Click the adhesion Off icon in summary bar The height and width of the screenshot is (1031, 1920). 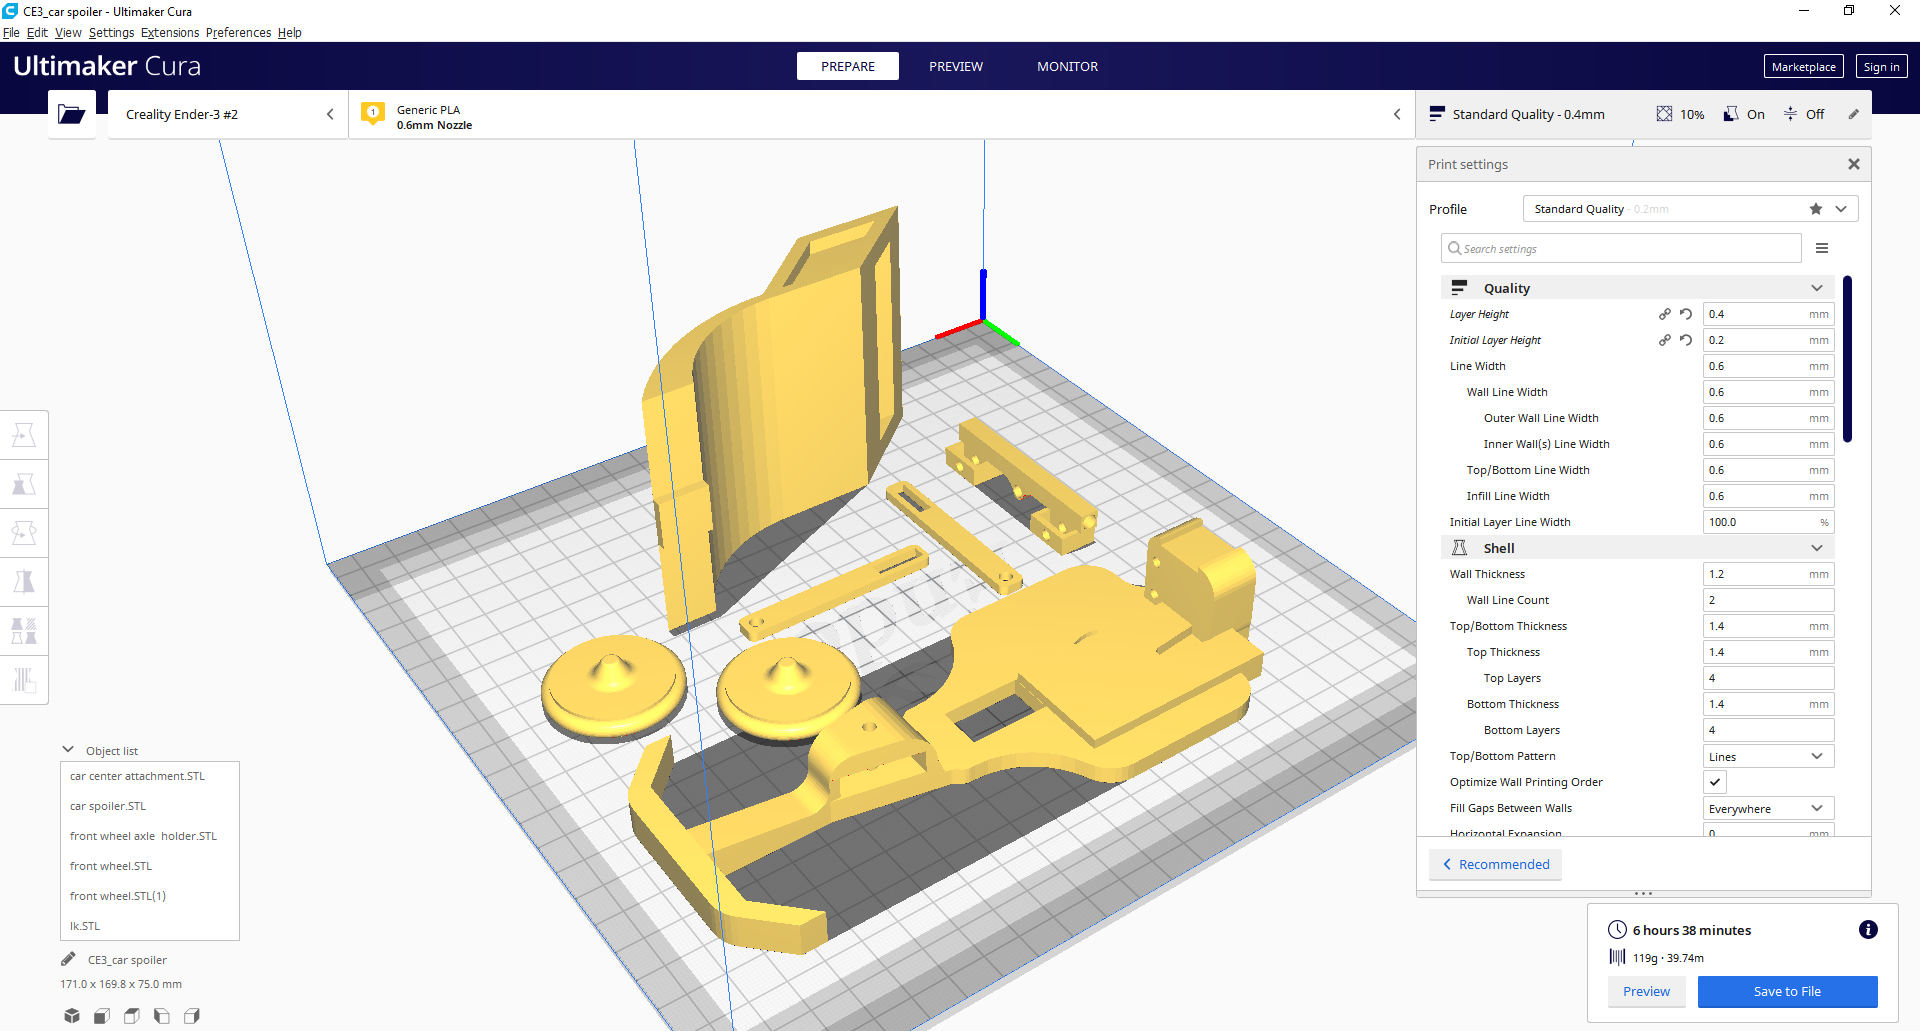[x=1791, y=114]
